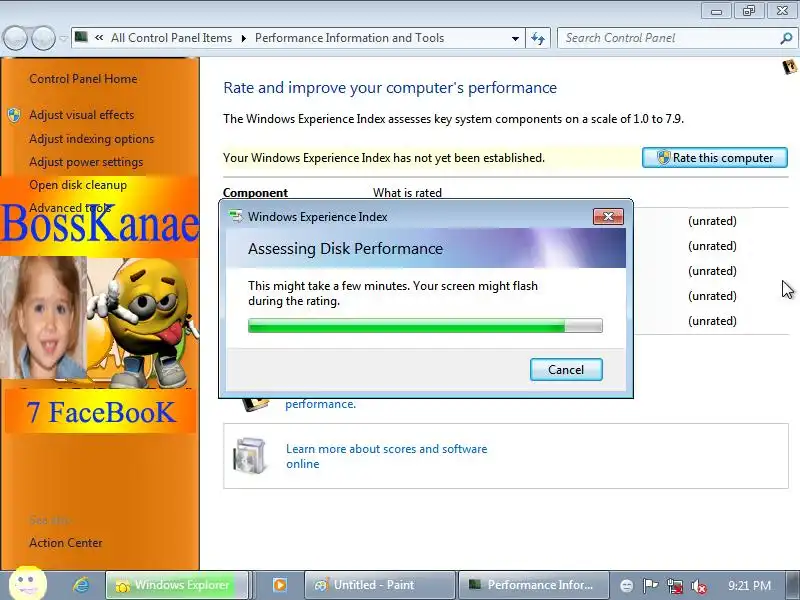
Task: Click the refresh button beside address bar
Action: pyautogui.click(x=538, y=38)
